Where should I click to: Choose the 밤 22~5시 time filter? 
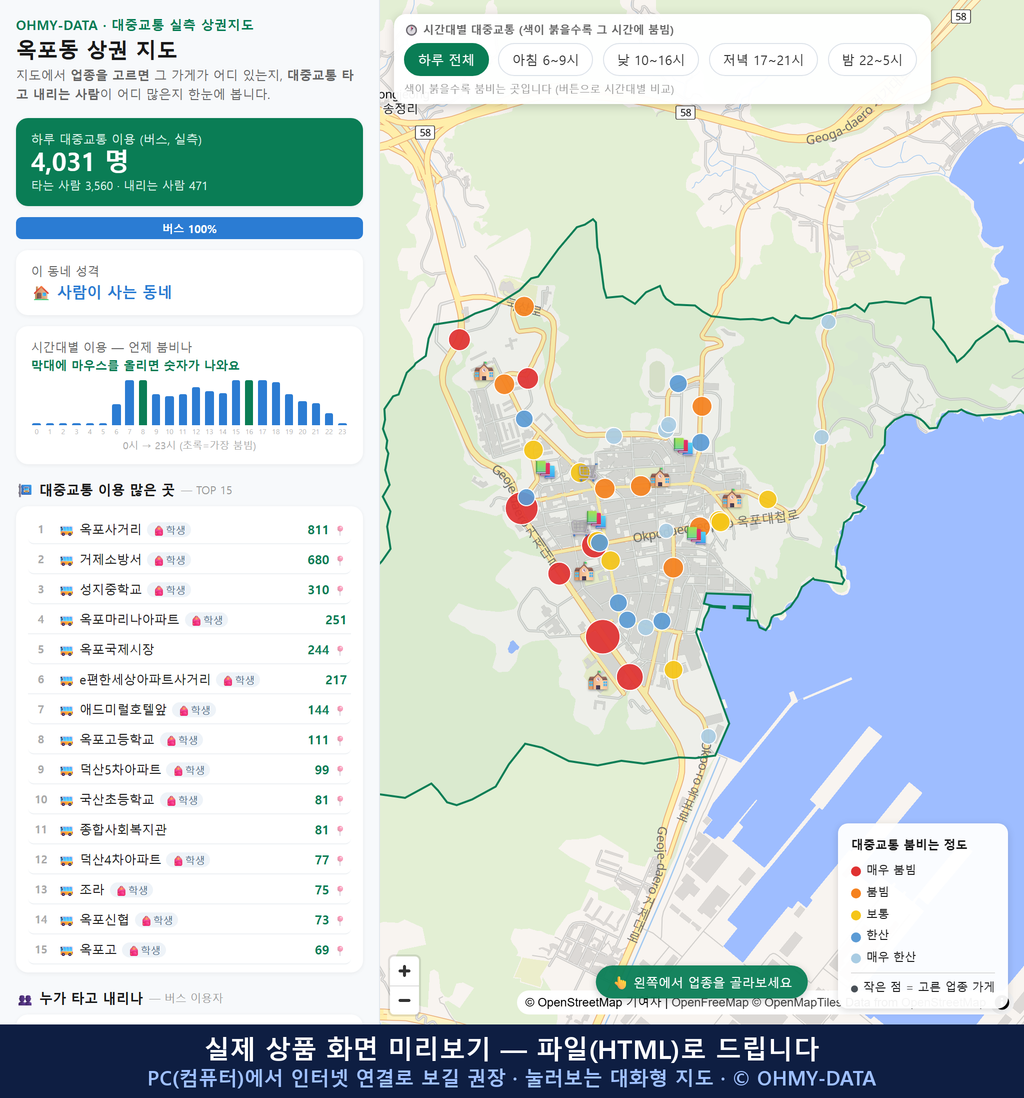tap(872, 60)
